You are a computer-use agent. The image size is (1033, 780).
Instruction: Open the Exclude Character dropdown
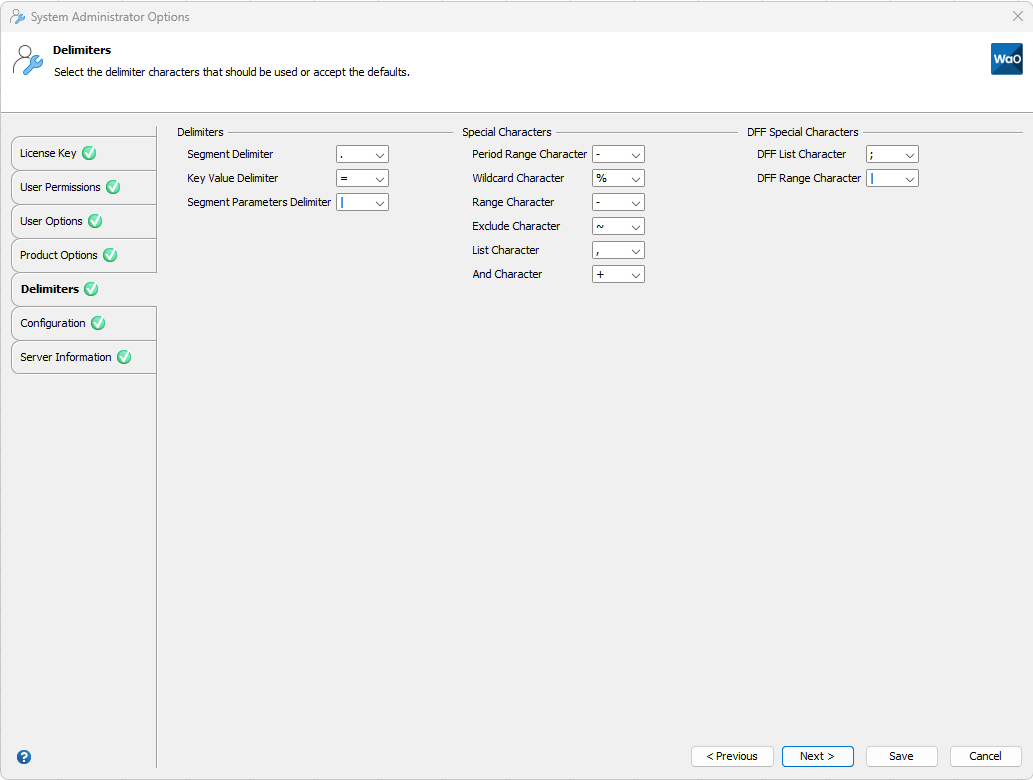pos(637,226)
